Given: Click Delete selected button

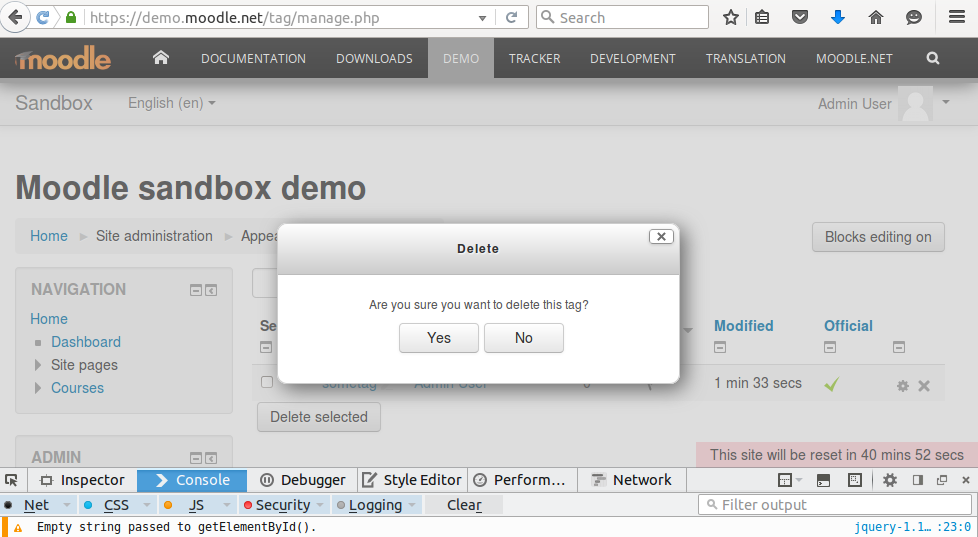Looking at the screenshot, I should [x=319, y=417].
